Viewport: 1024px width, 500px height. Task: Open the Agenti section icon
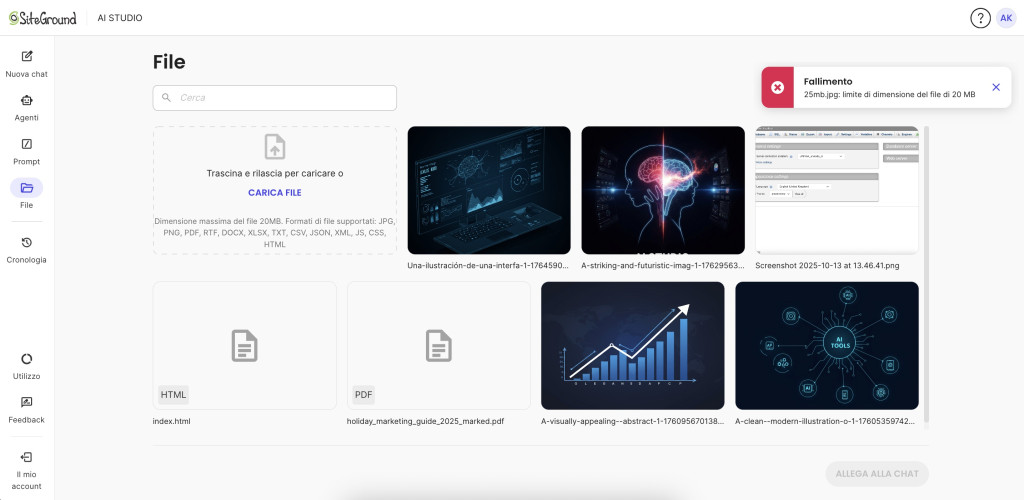pos(27,101)
